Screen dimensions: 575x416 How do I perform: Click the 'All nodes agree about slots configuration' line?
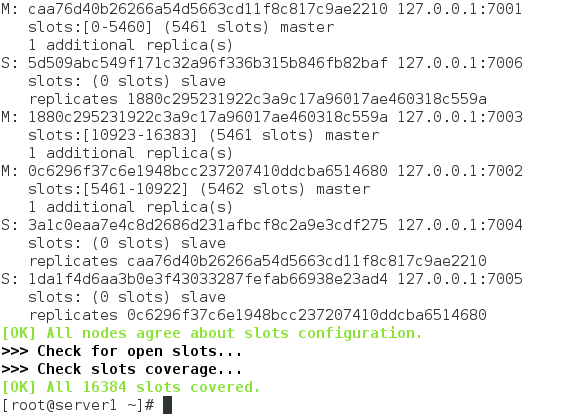pyautogui.click(x=212, y=333)
